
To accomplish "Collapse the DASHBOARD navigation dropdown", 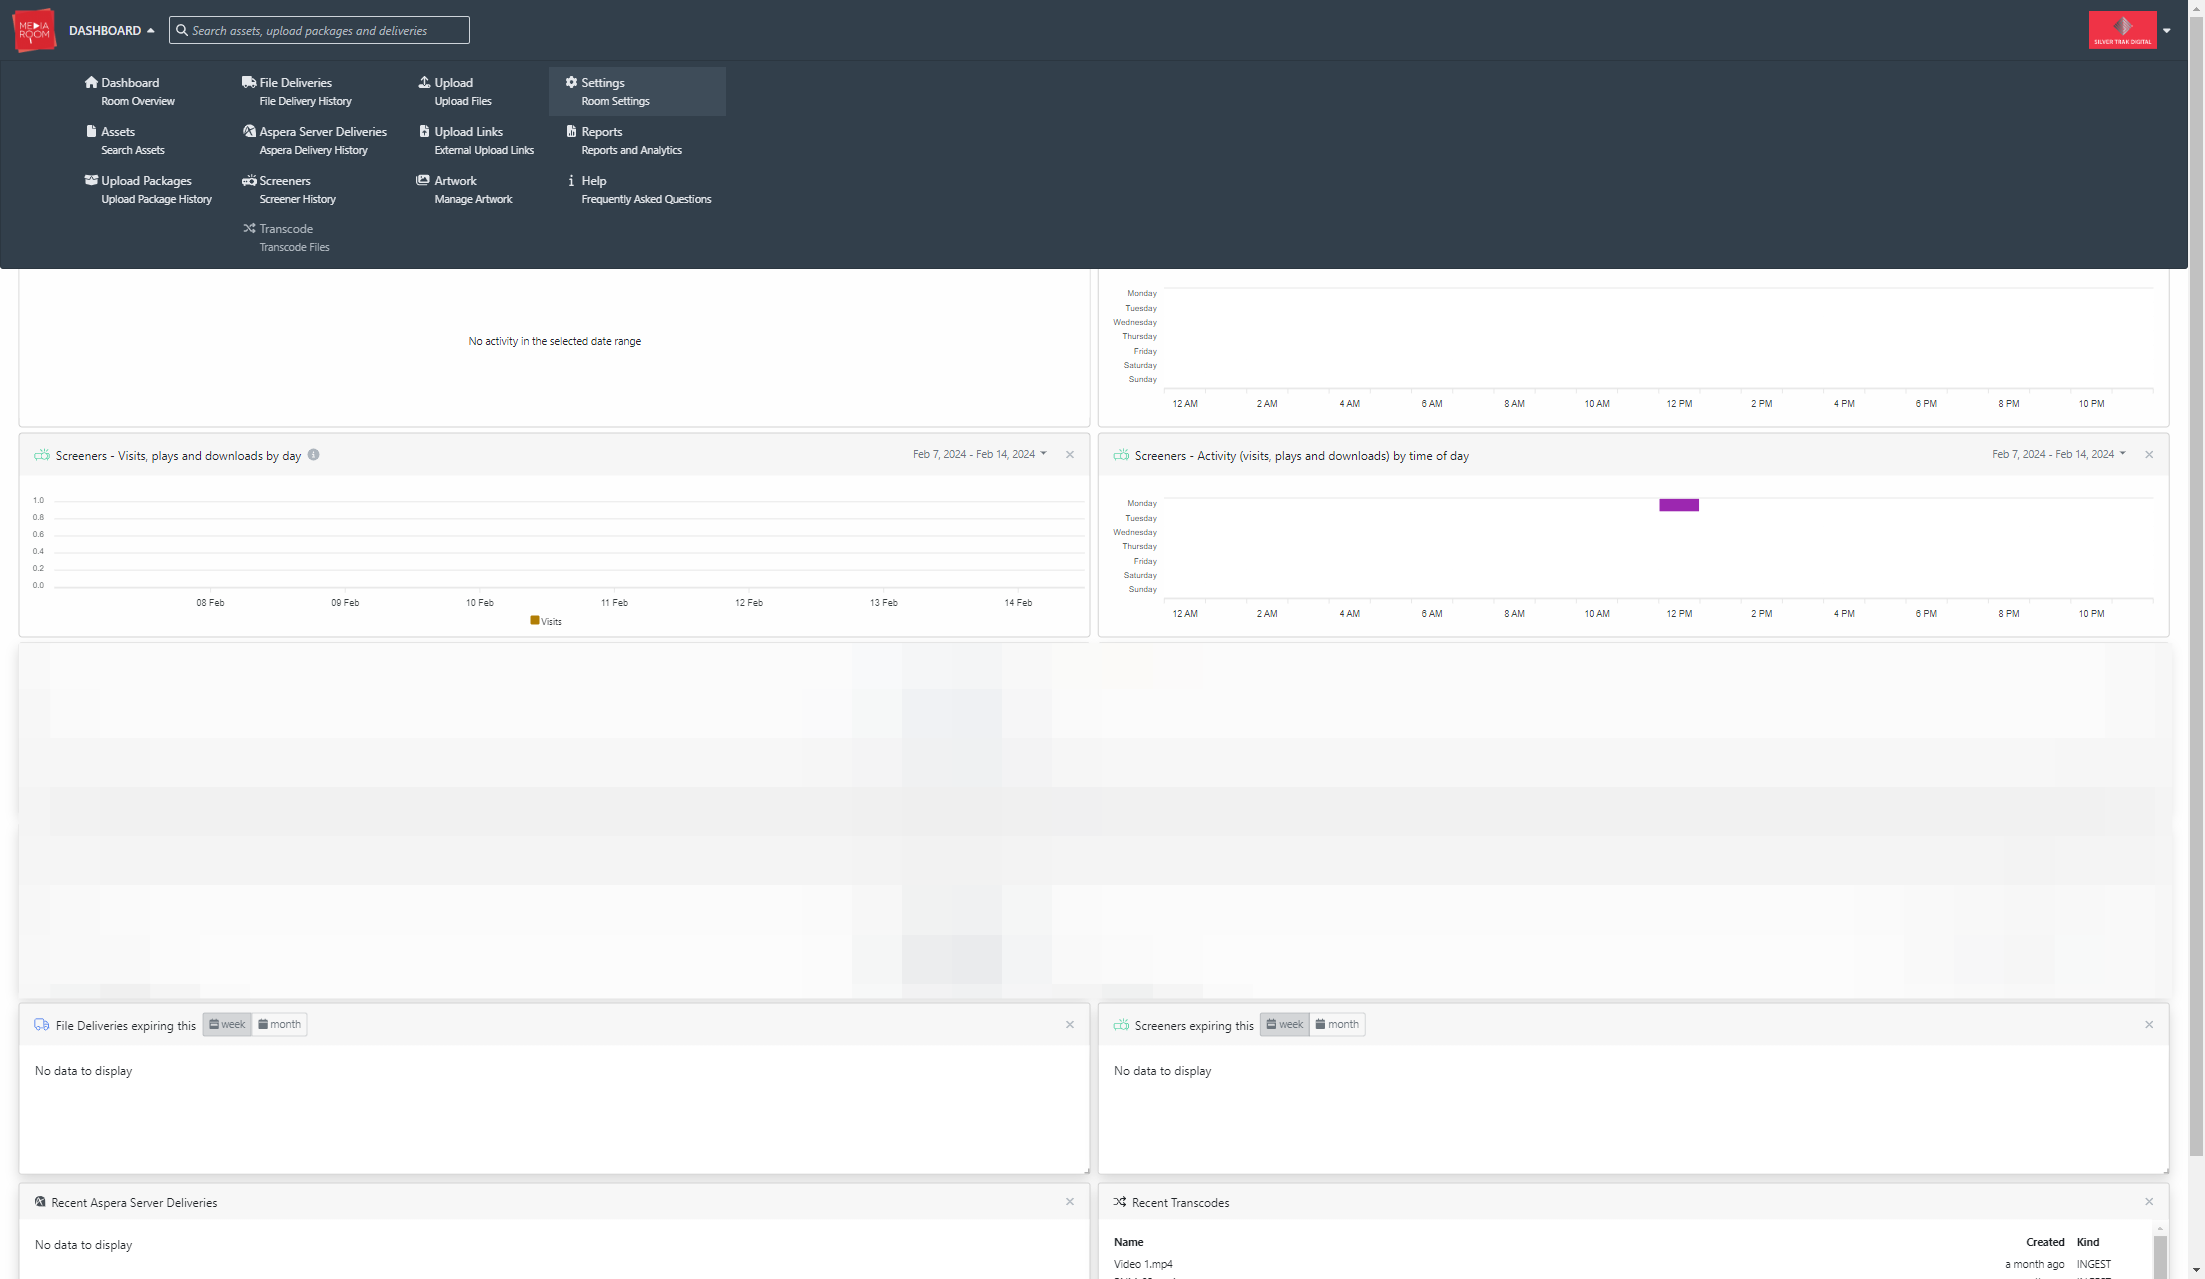I will coord(111,30).
